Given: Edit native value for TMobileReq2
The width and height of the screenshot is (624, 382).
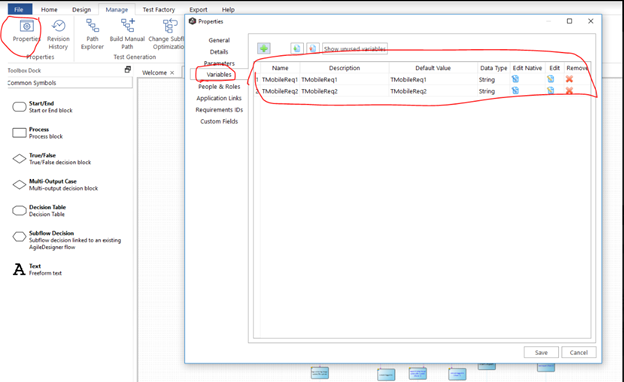Looking at the screenshot, I should click(x=515, y=91).
